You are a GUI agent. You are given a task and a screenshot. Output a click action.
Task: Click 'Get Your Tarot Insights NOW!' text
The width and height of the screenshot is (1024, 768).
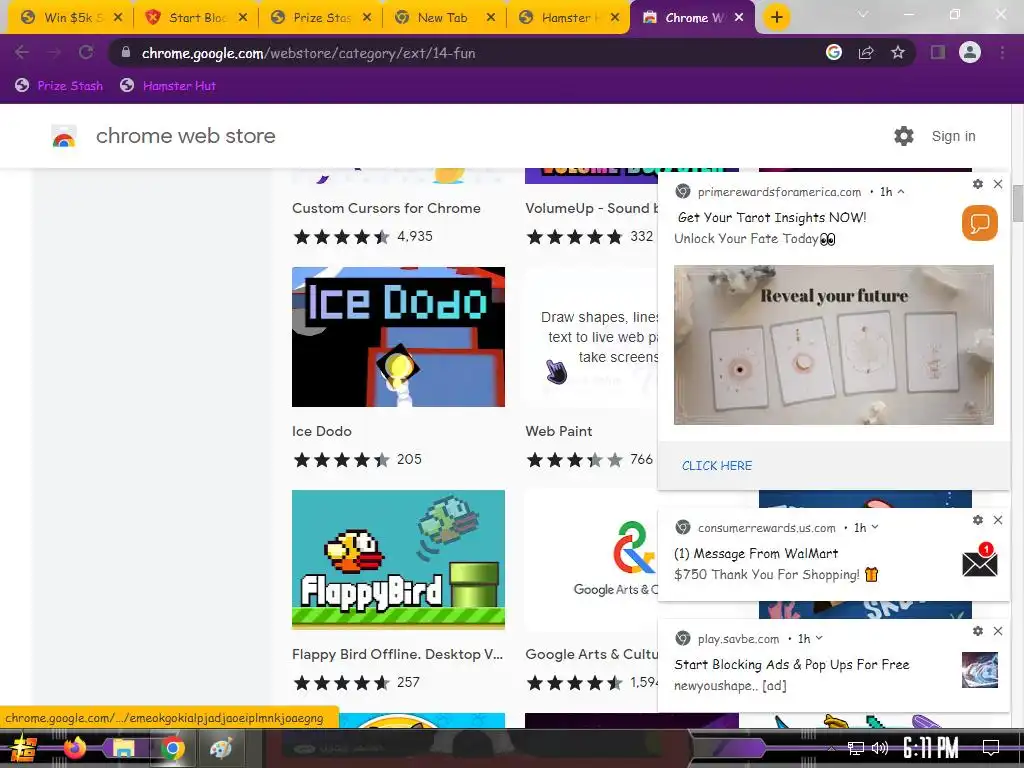tap(772, 217)
